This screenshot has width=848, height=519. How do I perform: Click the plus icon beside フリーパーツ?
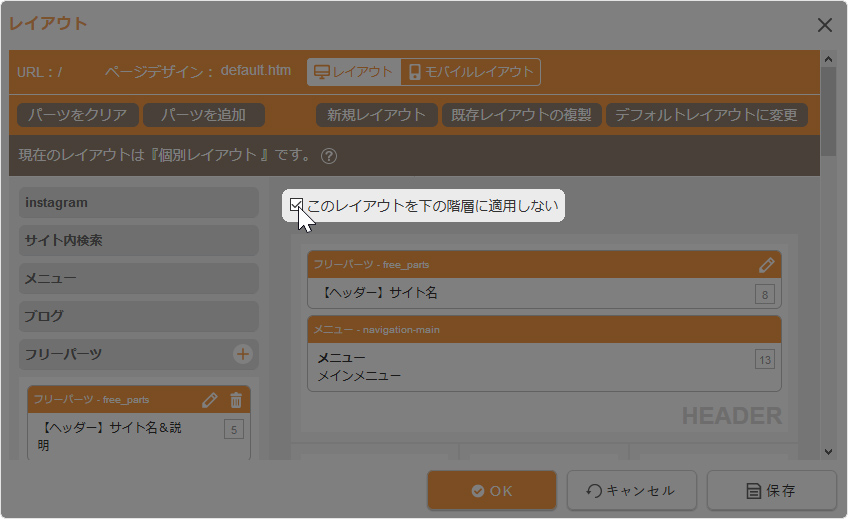pos(242,354)
